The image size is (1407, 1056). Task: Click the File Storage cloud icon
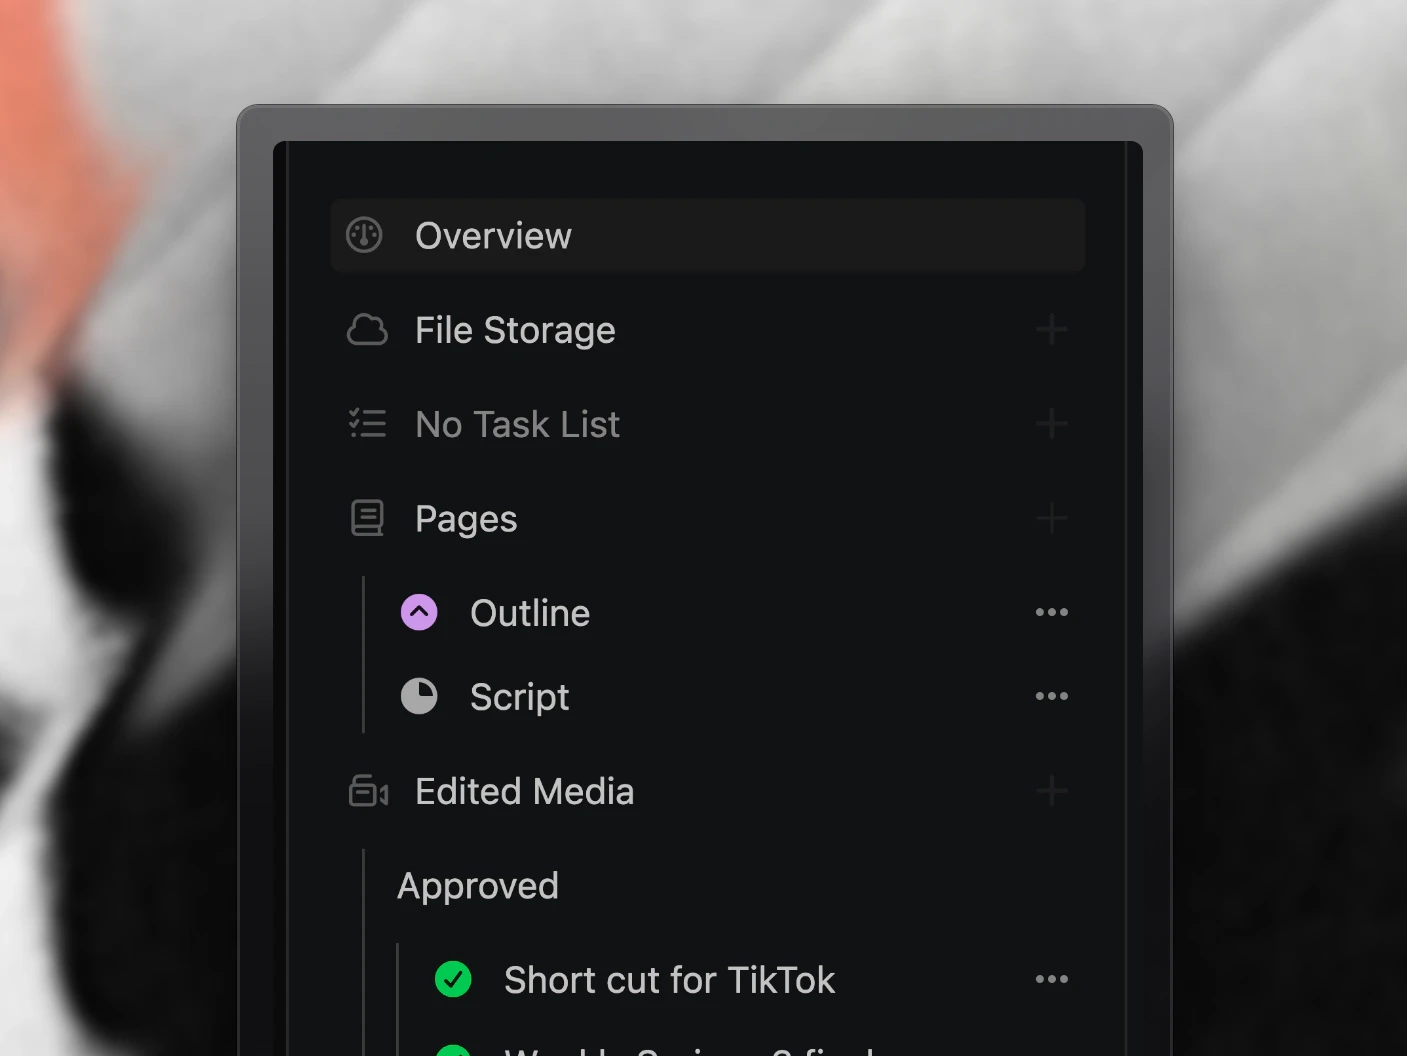pos(367,330)
